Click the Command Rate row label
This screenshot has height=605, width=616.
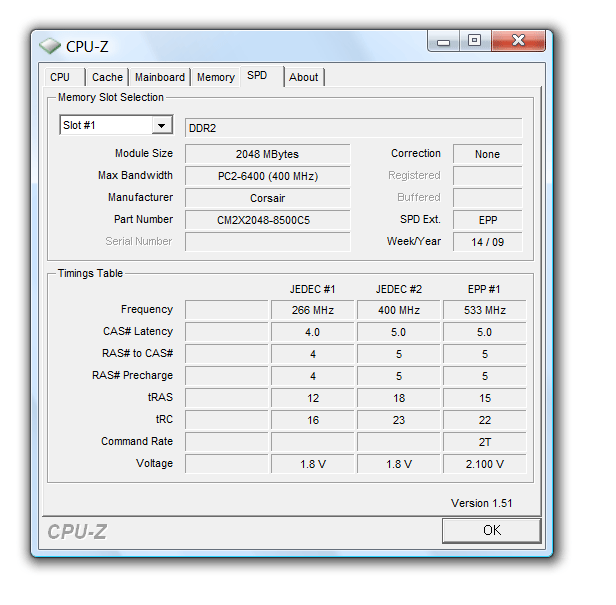[x=137, y=442]
